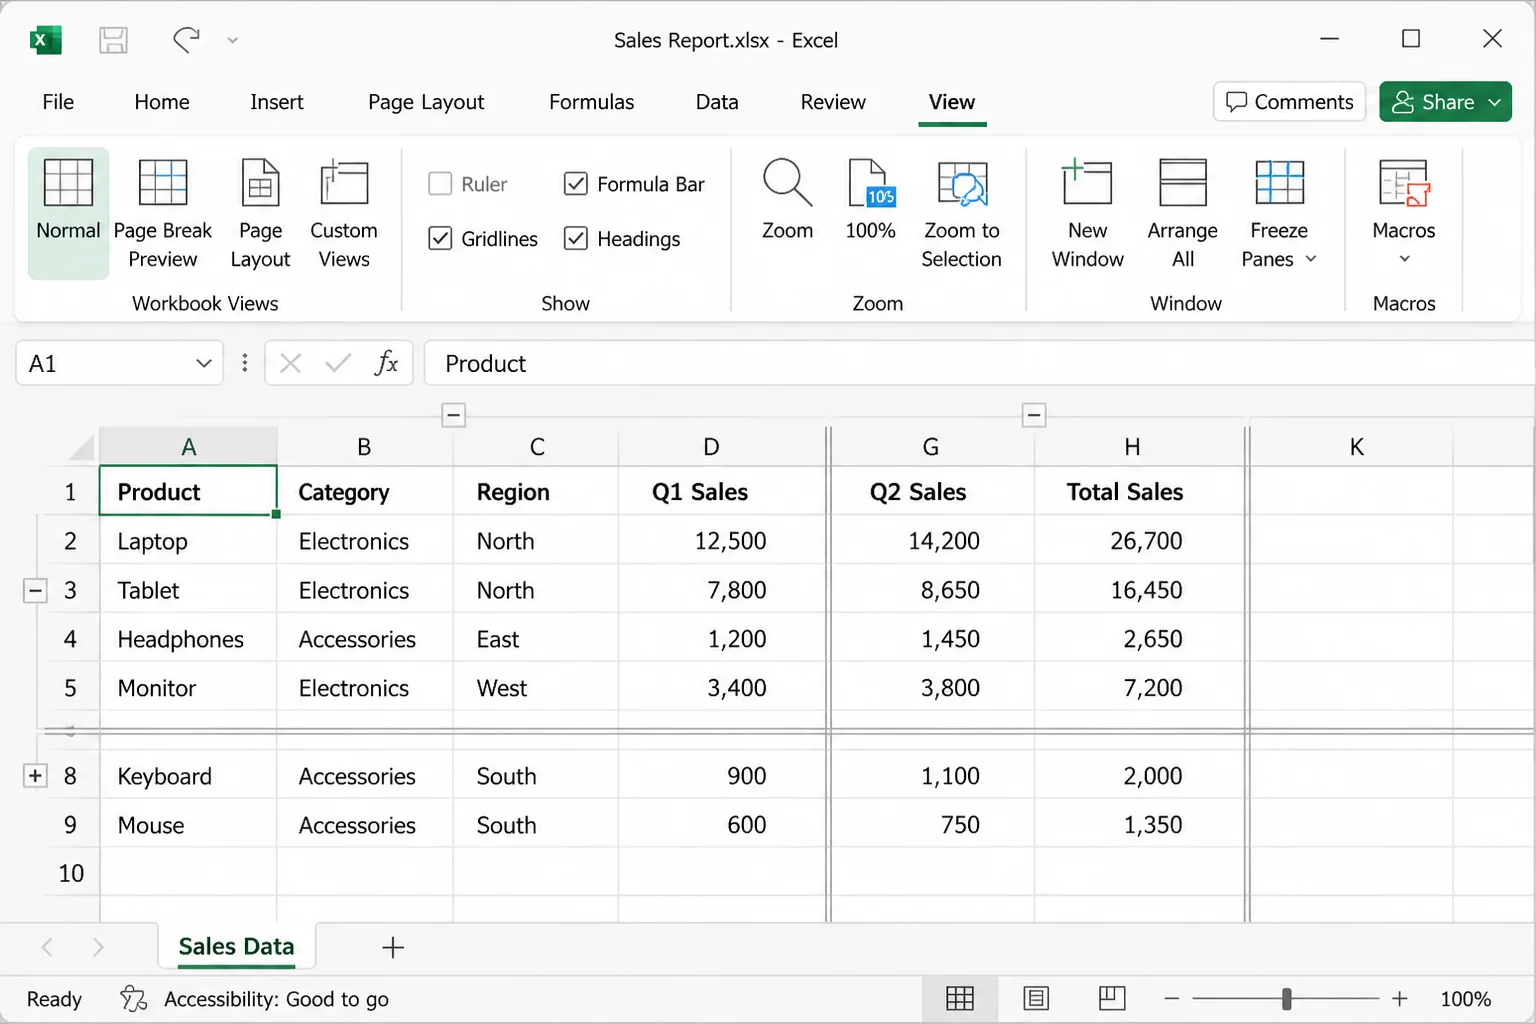1536x1024 pixels.
Task: Click Arrange All windows
Action: click(1183, 213)
